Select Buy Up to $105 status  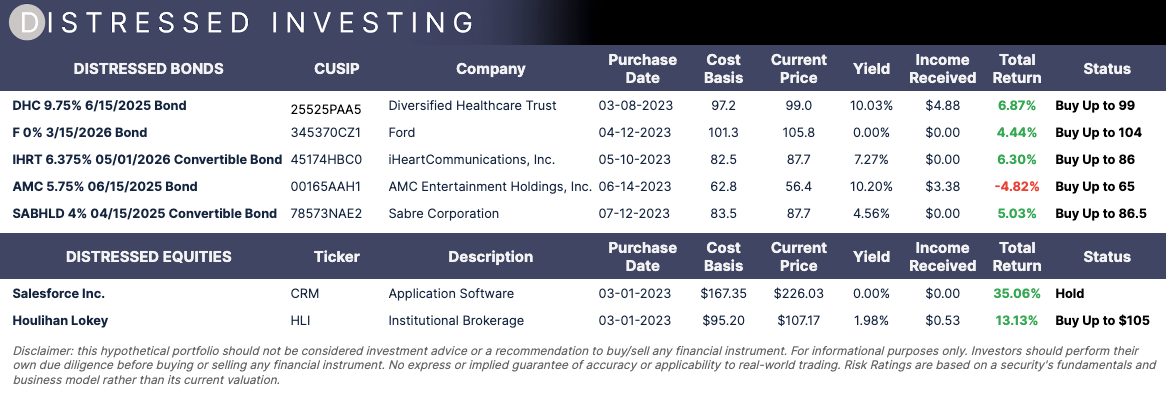[1102, 320]
